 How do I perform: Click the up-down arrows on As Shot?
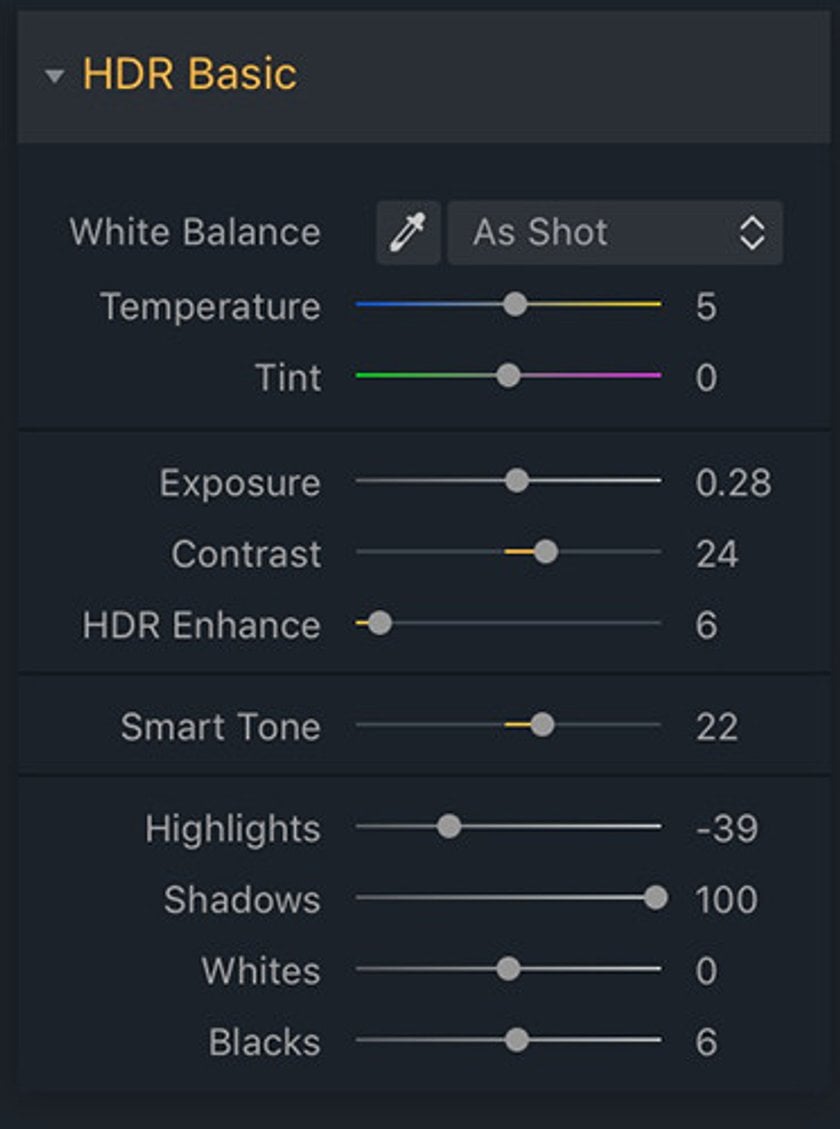[752, 233]
